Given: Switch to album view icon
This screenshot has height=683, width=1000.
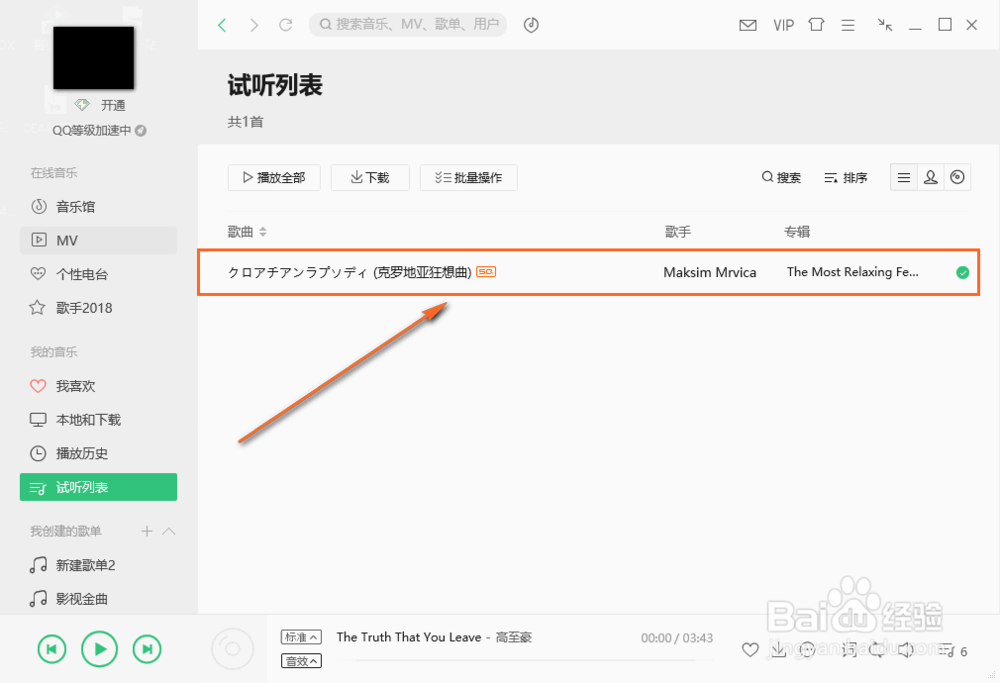Looking at the screenshot, I should pos(957,177).
